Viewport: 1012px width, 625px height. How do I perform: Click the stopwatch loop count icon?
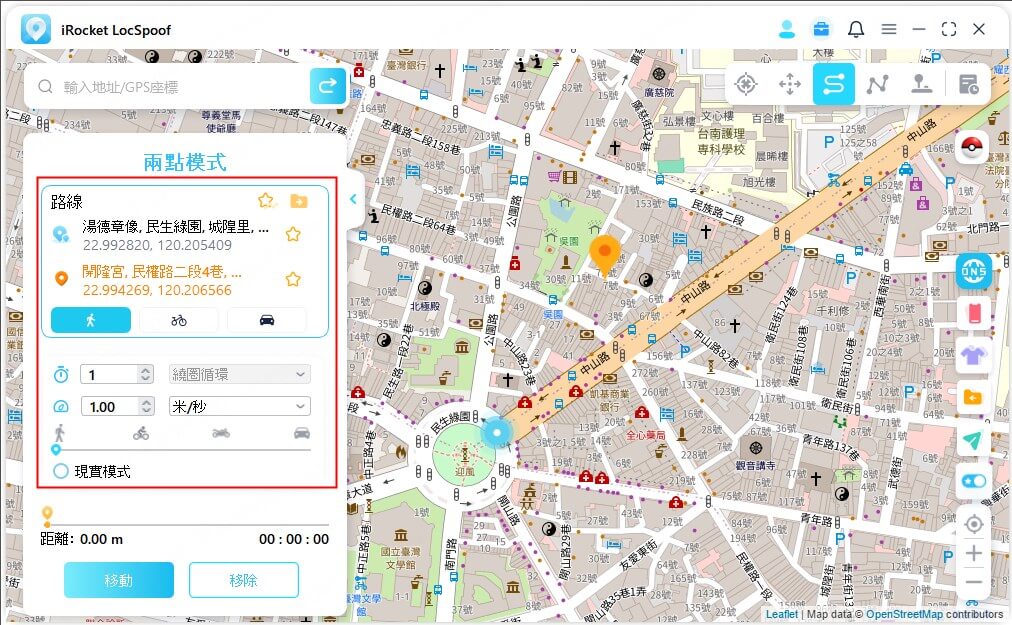click(x=61, y=374)
